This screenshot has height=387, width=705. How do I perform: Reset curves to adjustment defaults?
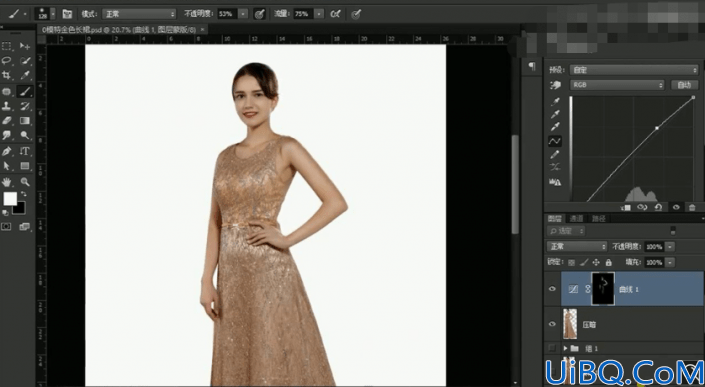coord(659,207)
